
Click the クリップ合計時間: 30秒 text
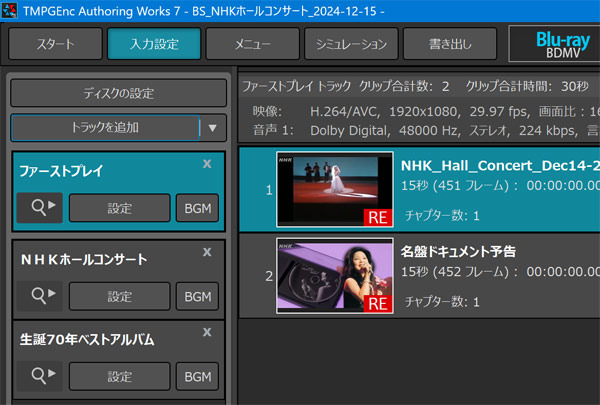click(527, 86)
